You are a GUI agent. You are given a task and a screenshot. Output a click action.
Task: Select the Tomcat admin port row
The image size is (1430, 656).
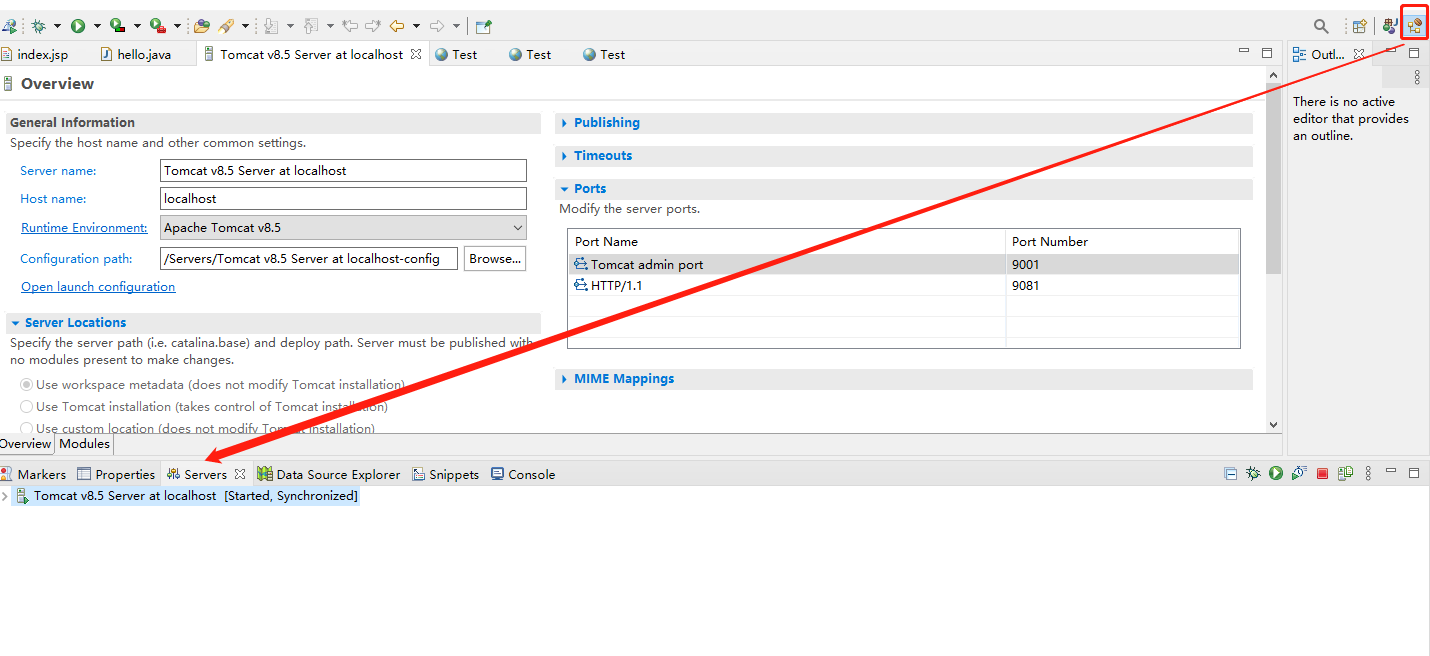[904, 265]
